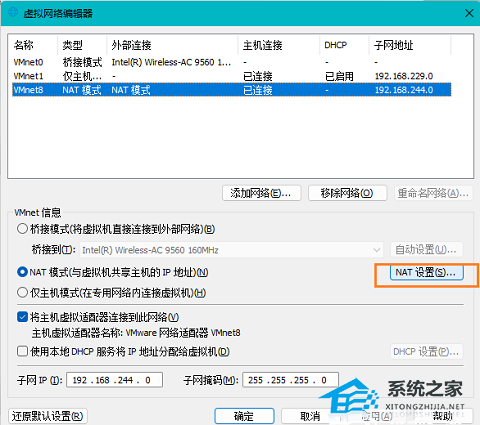480x425 pixels.
Task: Select the VMnet8 row
Action: point(232,90)
